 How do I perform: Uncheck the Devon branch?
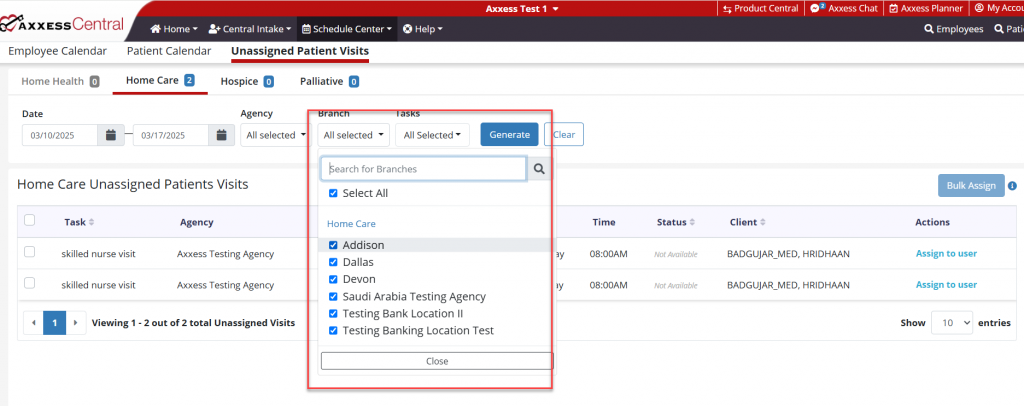pos(333,279)
